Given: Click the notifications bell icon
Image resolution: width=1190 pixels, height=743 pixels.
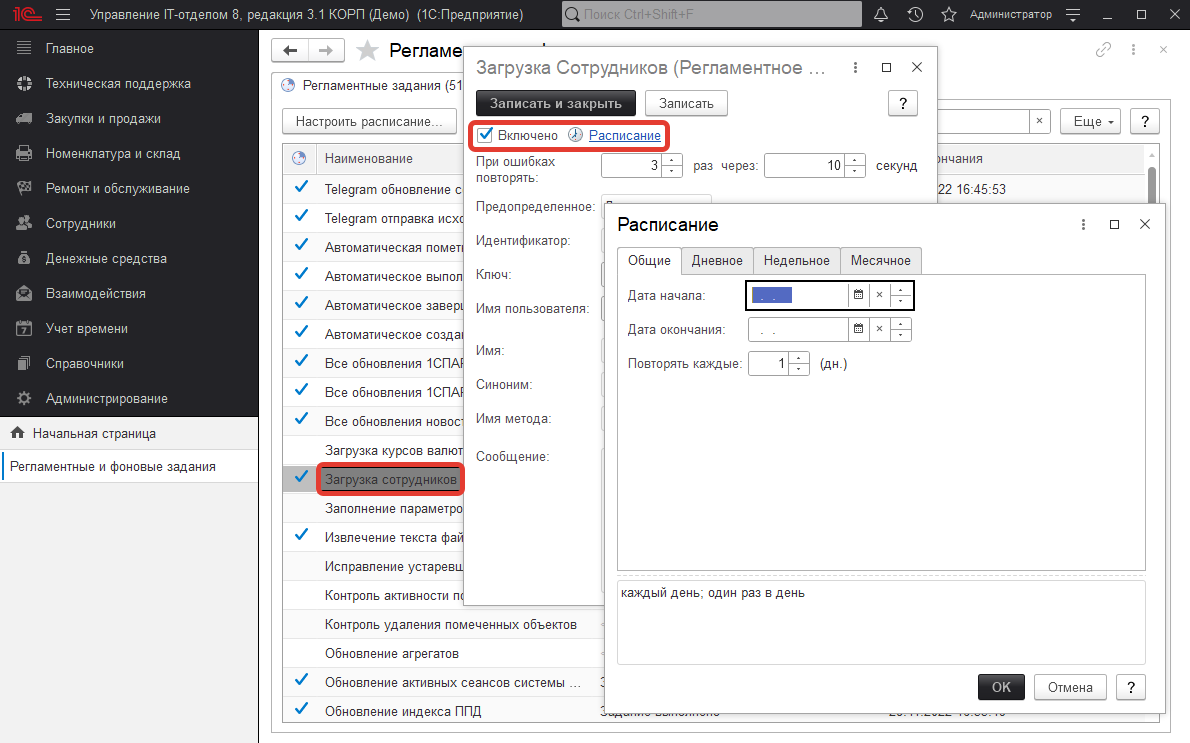Looking at the screenshot, I should click(881, 15).
